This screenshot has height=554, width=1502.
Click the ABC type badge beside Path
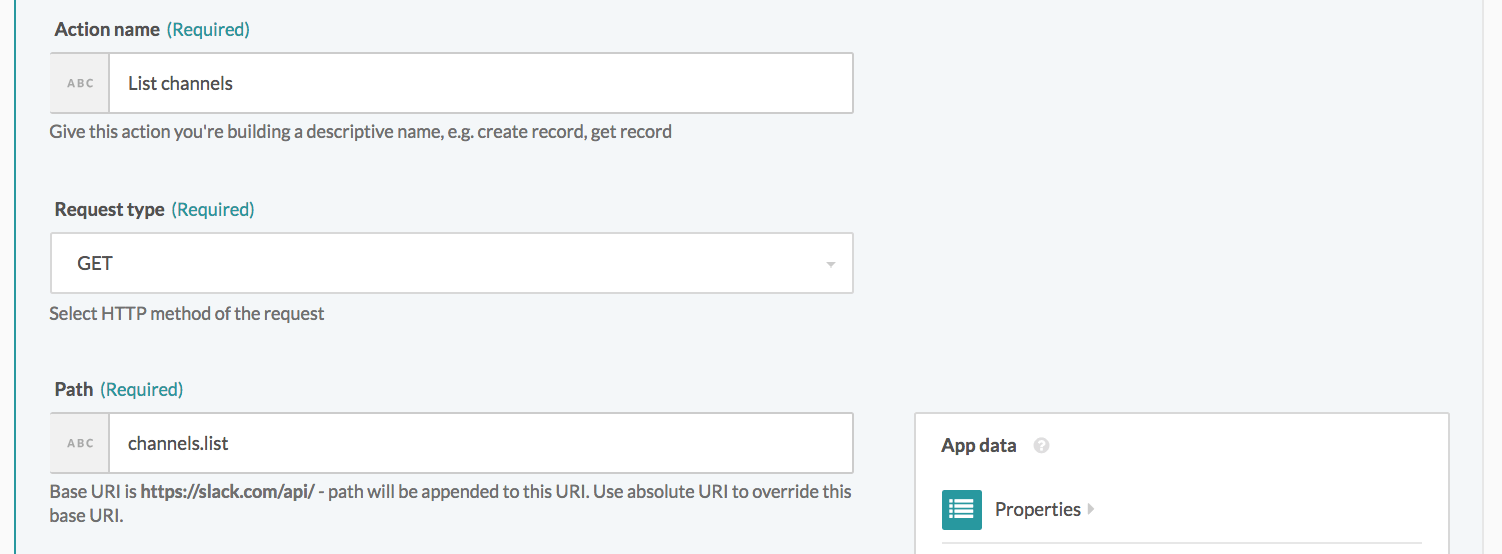point(80,443)
